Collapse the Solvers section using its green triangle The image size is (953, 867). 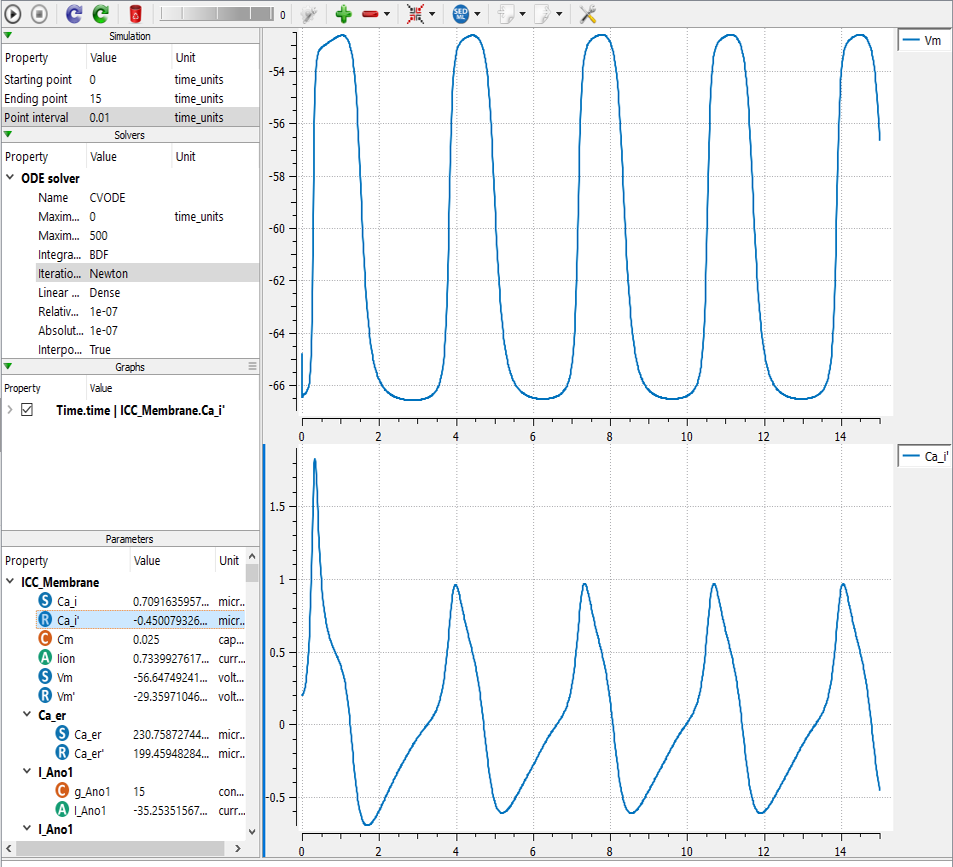(x=8, y=135)
